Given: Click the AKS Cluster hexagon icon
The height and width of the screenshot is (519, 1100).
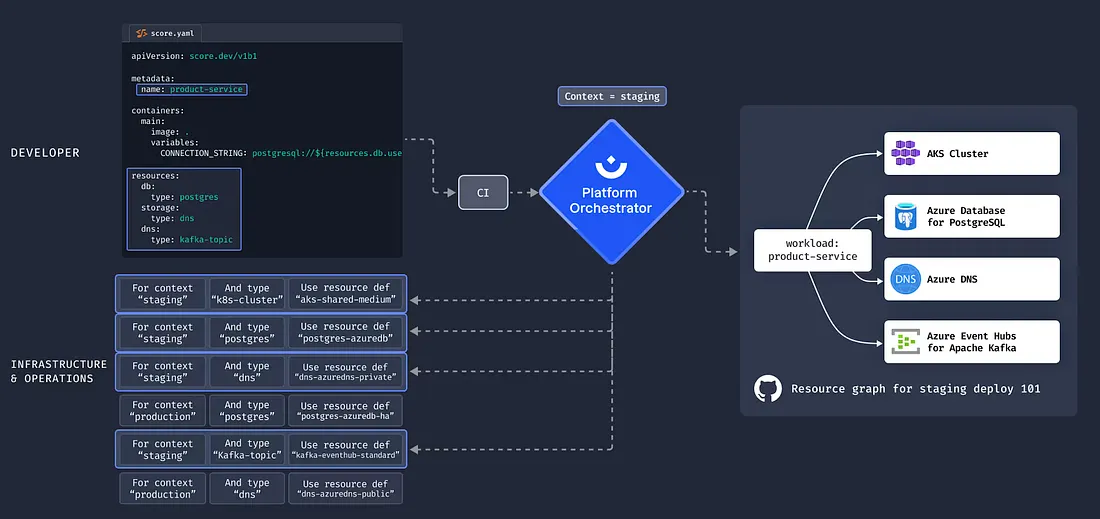Looking at the screenshot, I should point(905,154).
